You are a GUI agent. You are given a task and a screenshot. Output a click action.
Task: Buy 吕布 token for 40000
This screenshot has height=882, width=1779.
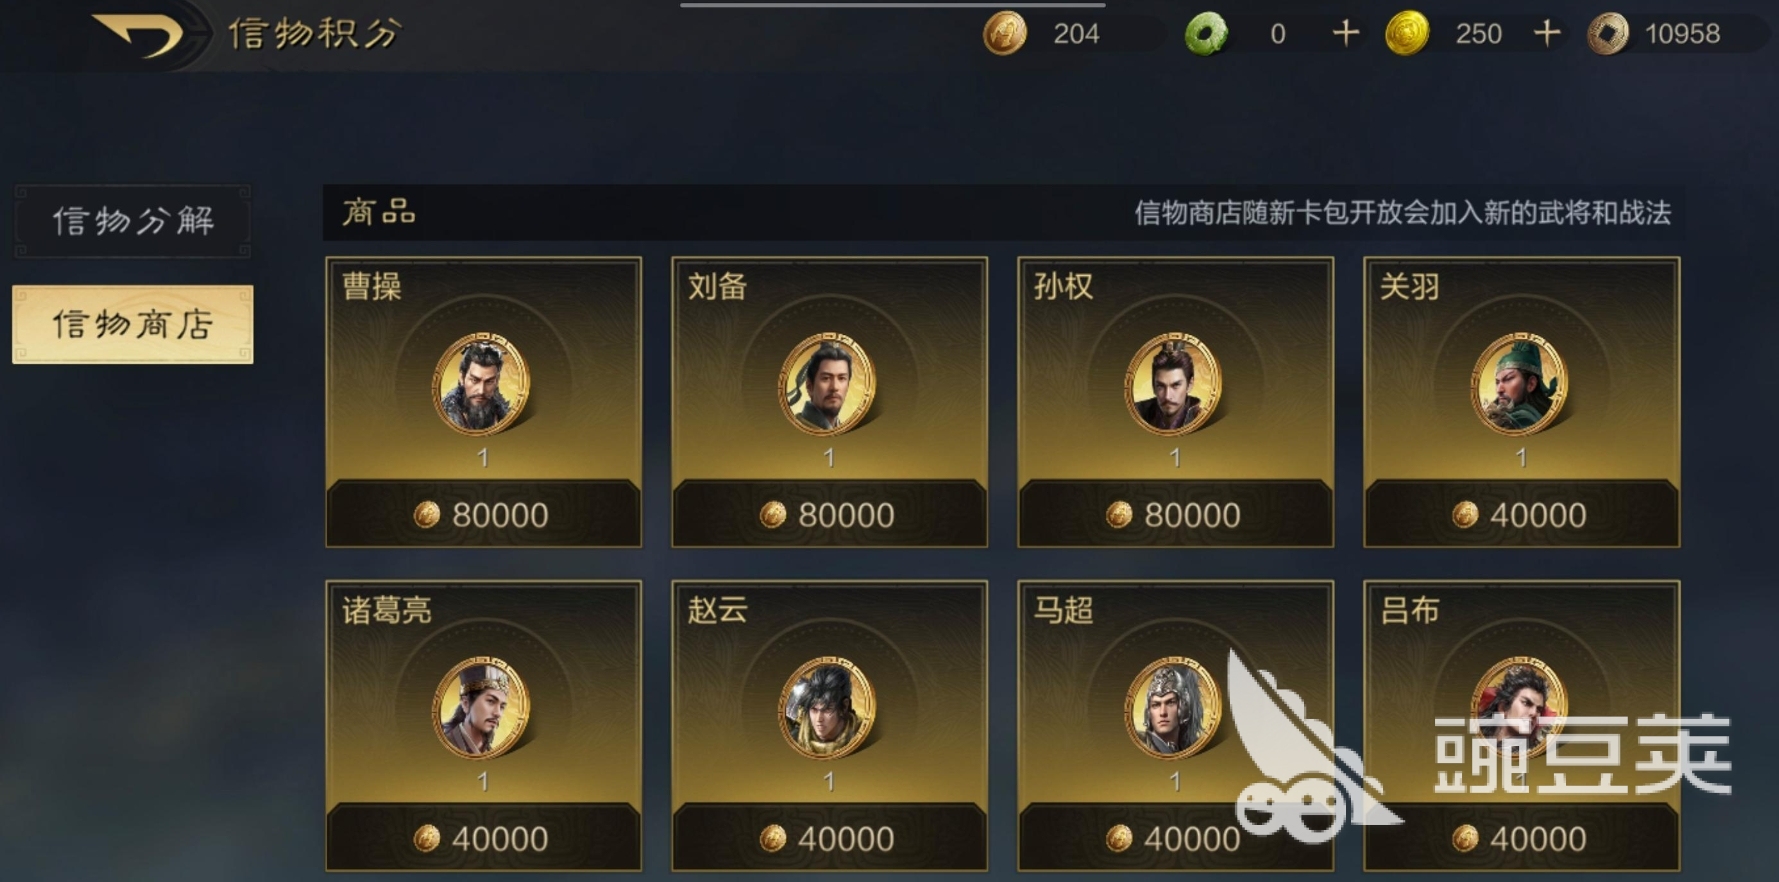[x=1521, y=838]
